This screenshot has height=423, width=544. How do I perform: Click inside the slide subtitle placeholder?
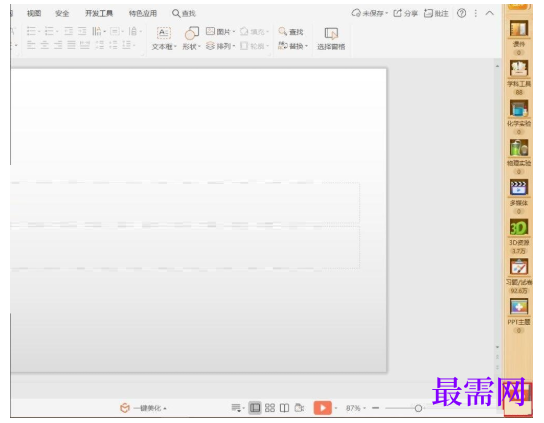tap(185, 247)
